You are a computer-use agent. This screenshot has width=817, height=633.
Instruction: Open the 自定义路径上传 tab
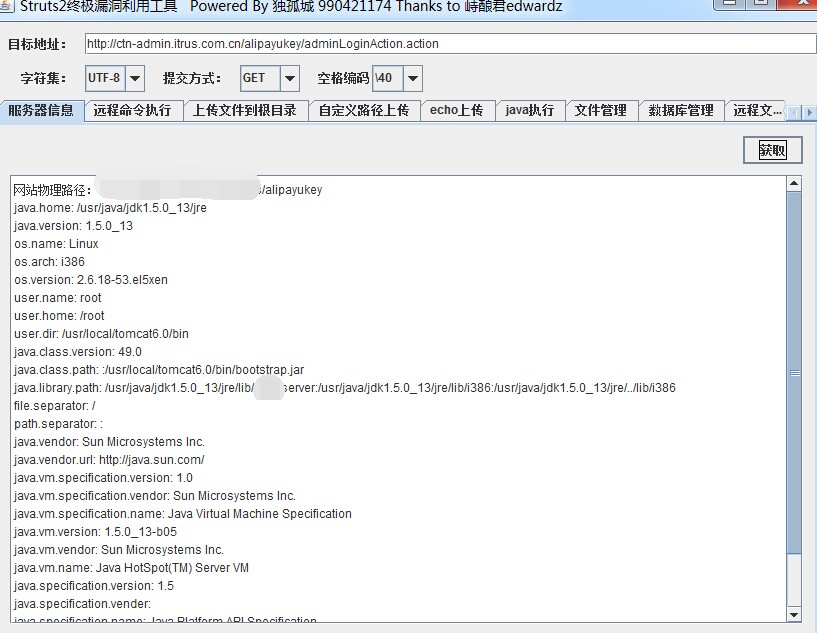click(364, 110)
